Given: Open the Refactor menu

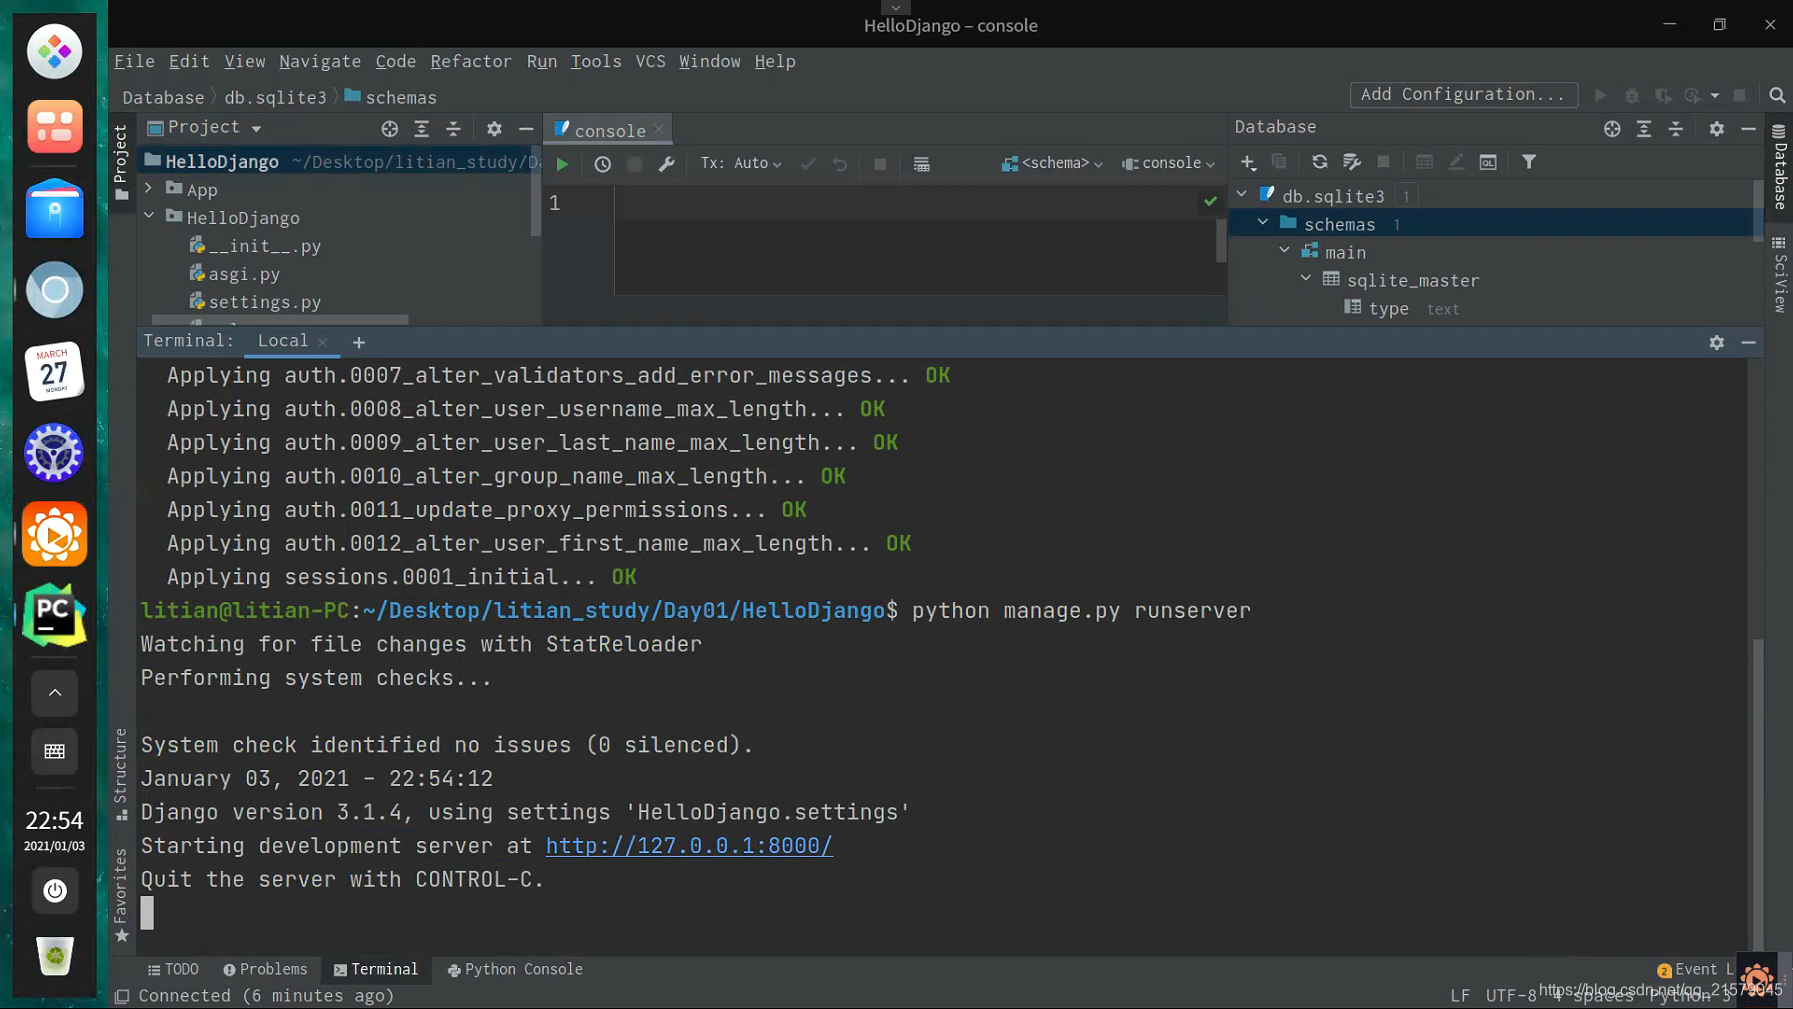Looking at the screenshot, I should point(471,61).
